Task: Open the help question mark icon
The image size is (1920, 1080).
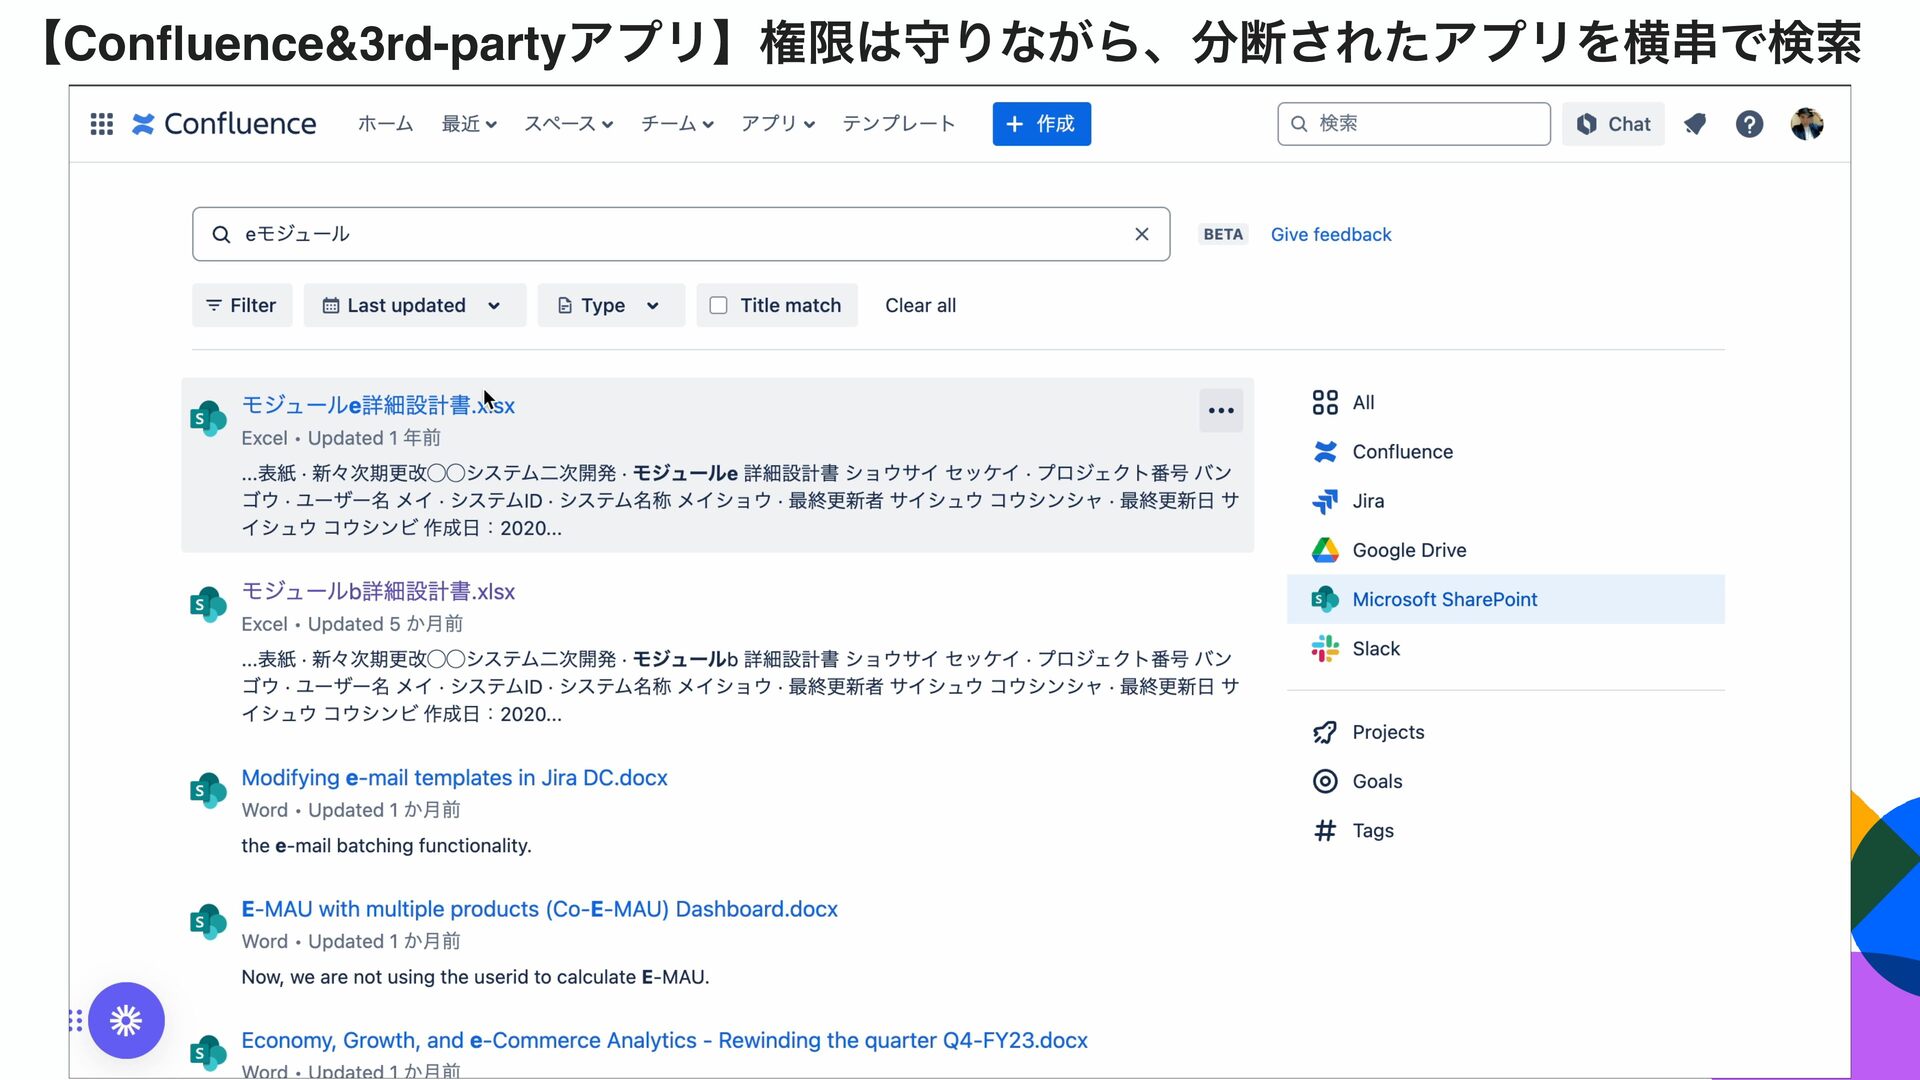Action: [1749, 124]
